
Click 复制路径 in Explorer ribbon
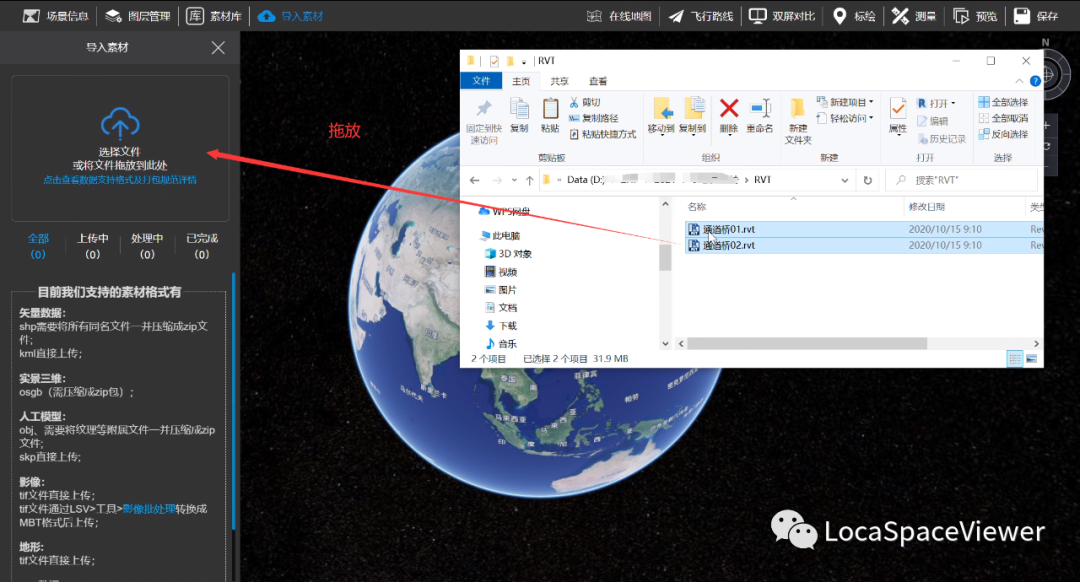593,118
